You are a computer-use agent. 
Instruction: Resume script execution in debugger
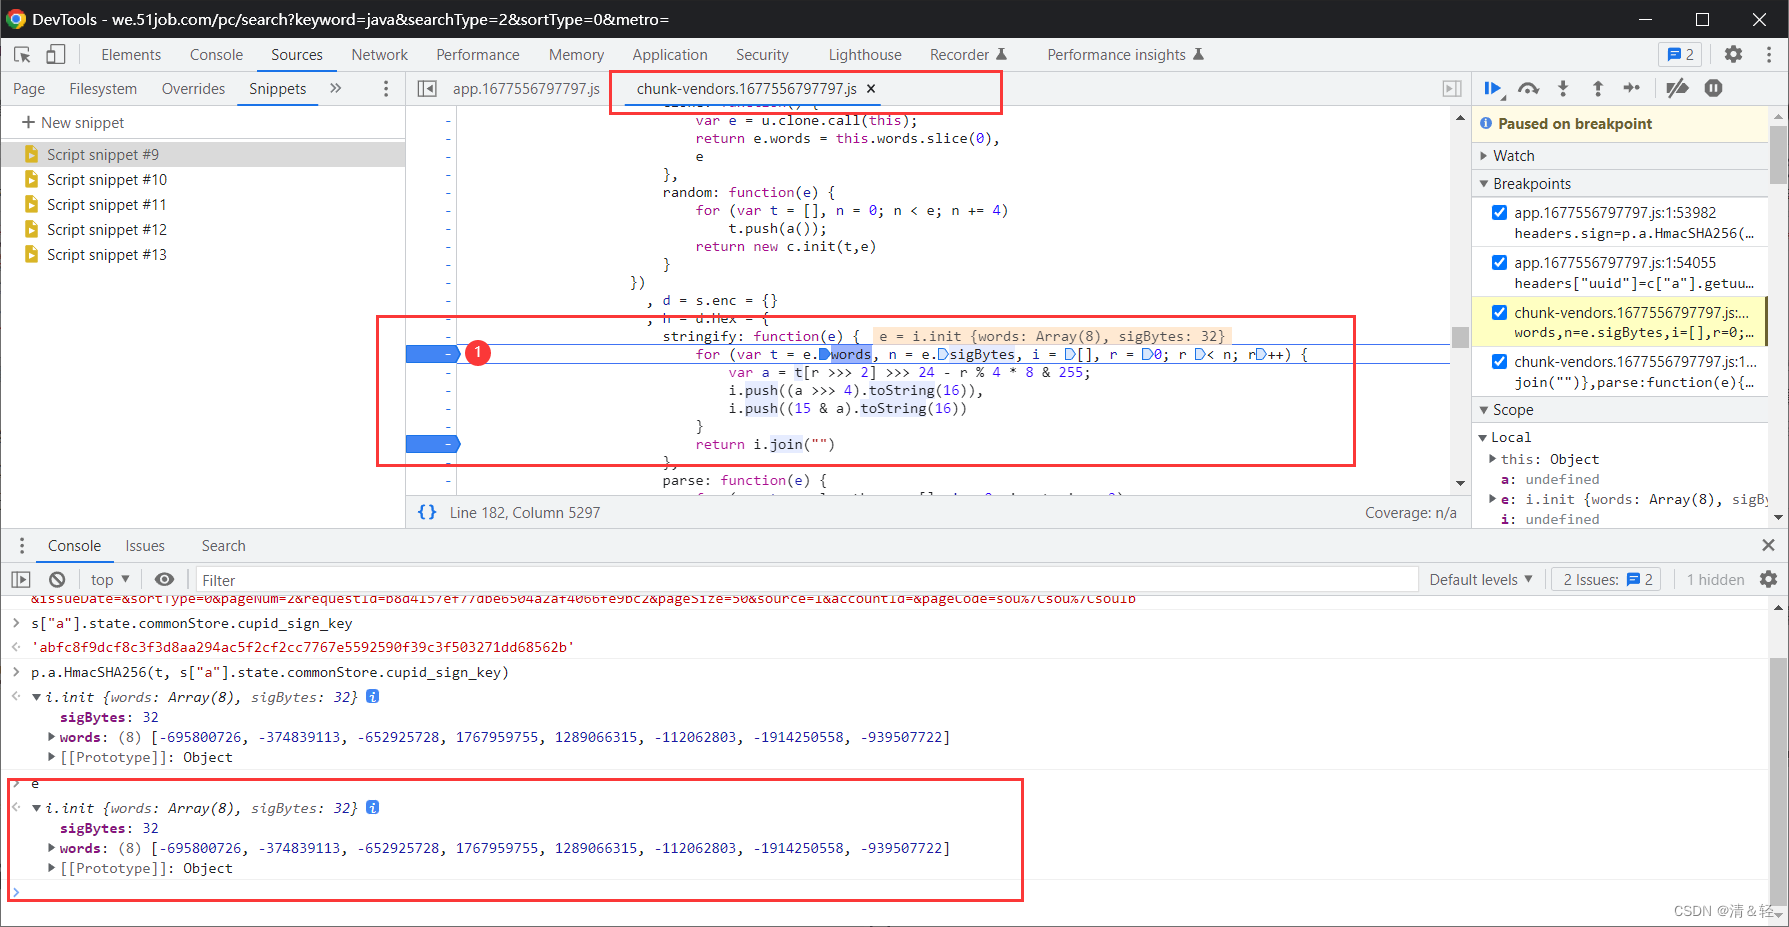(x=1492, y=89)
